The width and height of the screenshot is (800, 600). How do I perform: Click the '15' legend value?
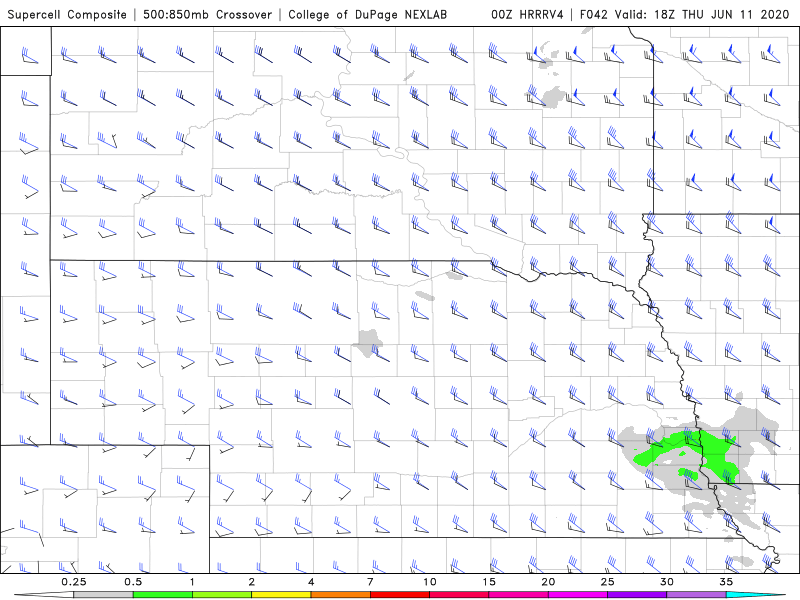point(488,582)
